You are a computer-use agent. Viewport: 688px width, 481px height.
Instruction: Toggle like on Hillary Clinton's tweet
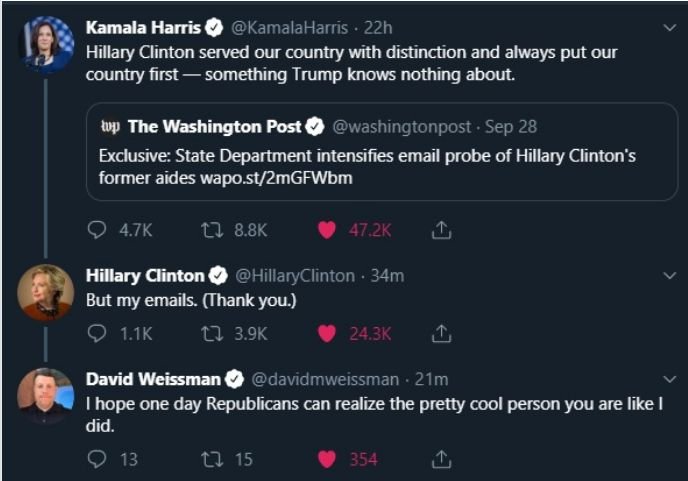tap(325, 334)
